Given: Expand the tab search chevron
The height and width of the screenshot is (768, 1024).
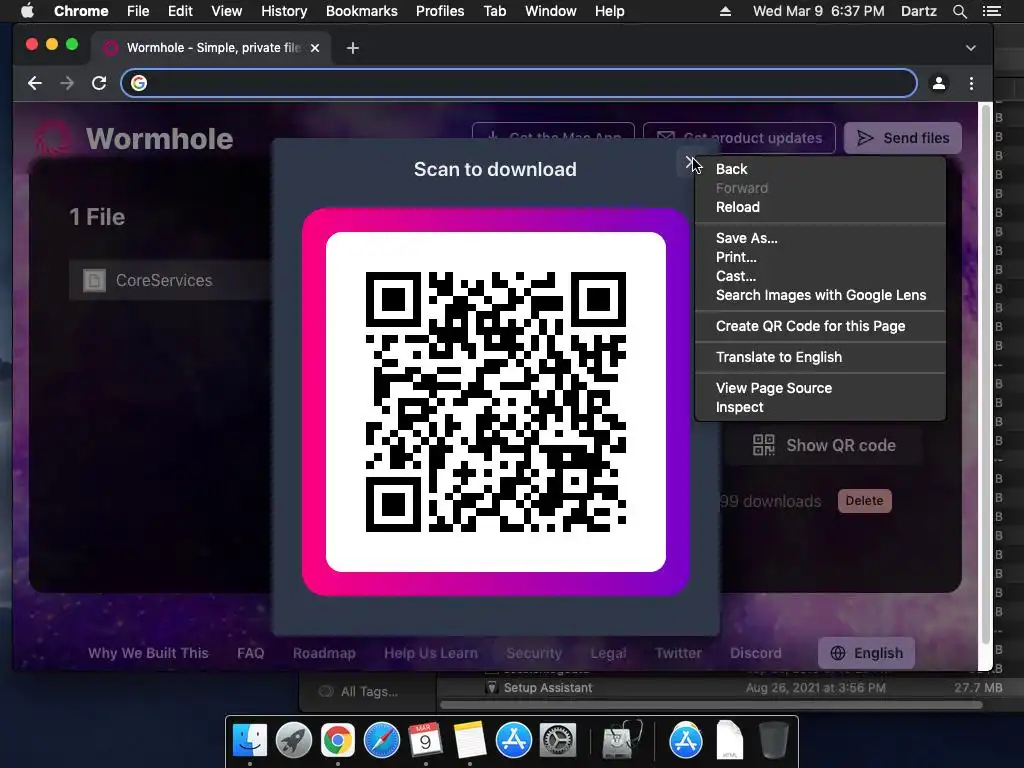Looking at the screenshot, I should click(970, 48).
